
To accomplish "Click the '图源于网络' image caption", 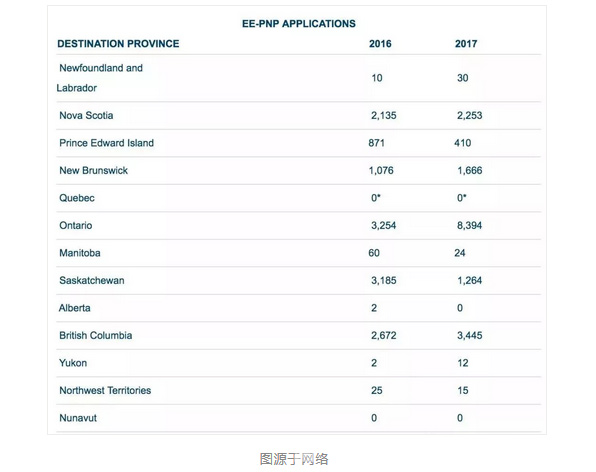I will pos(294,459).
